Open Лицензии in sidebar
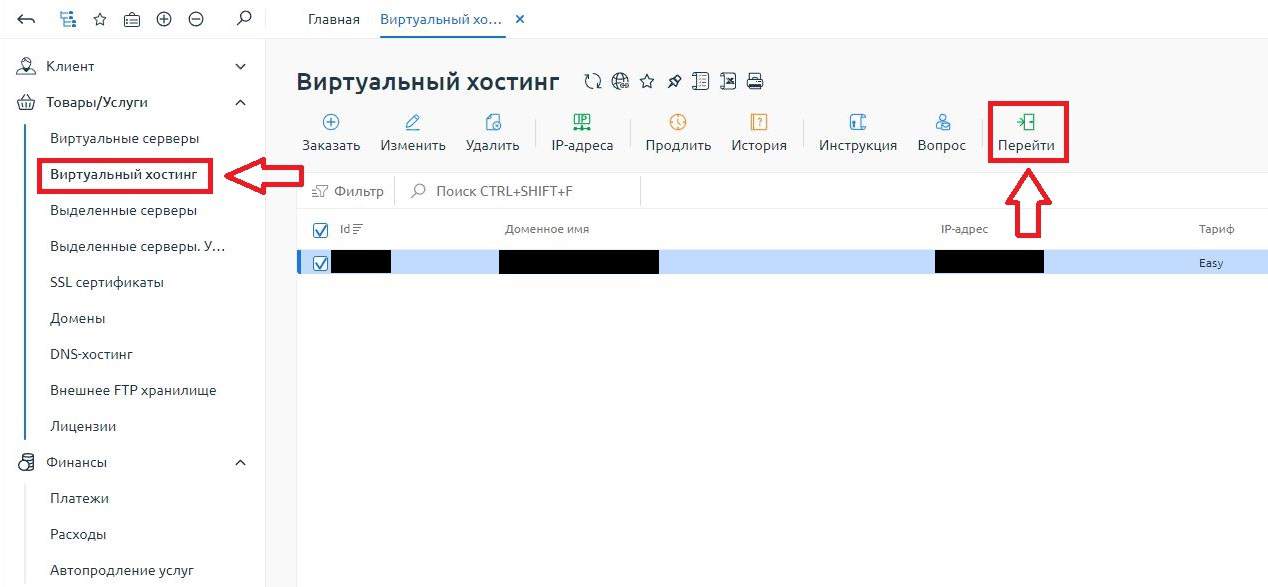 [x=83, y=426]
